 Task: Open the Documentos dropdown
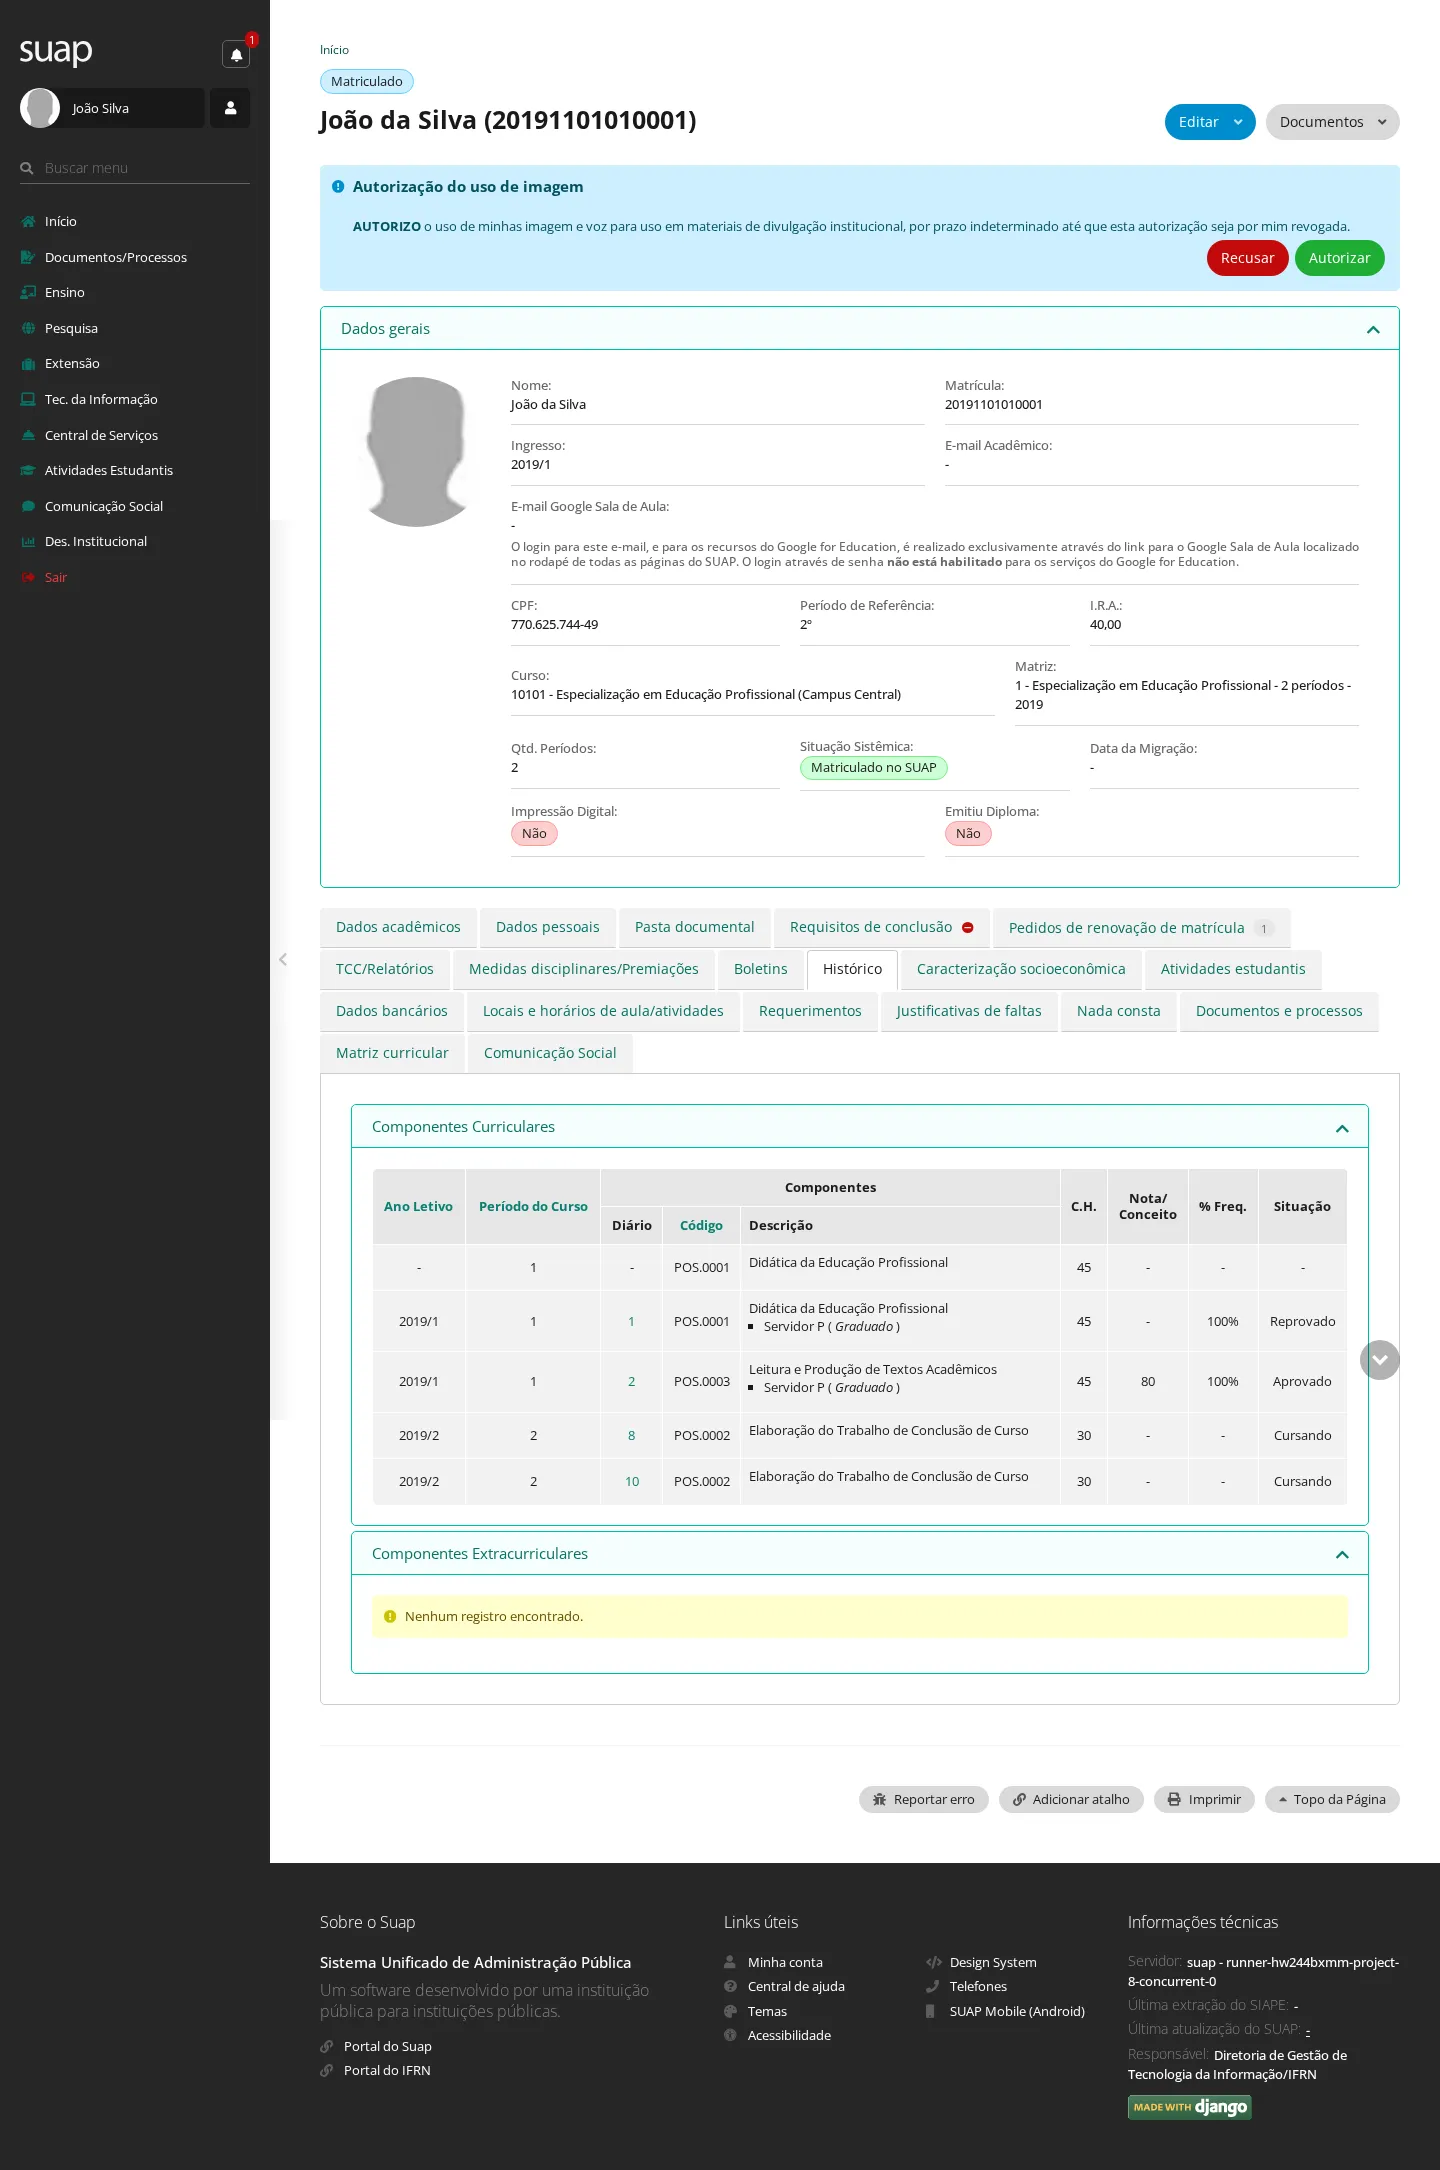click(x=1333, y=122)
